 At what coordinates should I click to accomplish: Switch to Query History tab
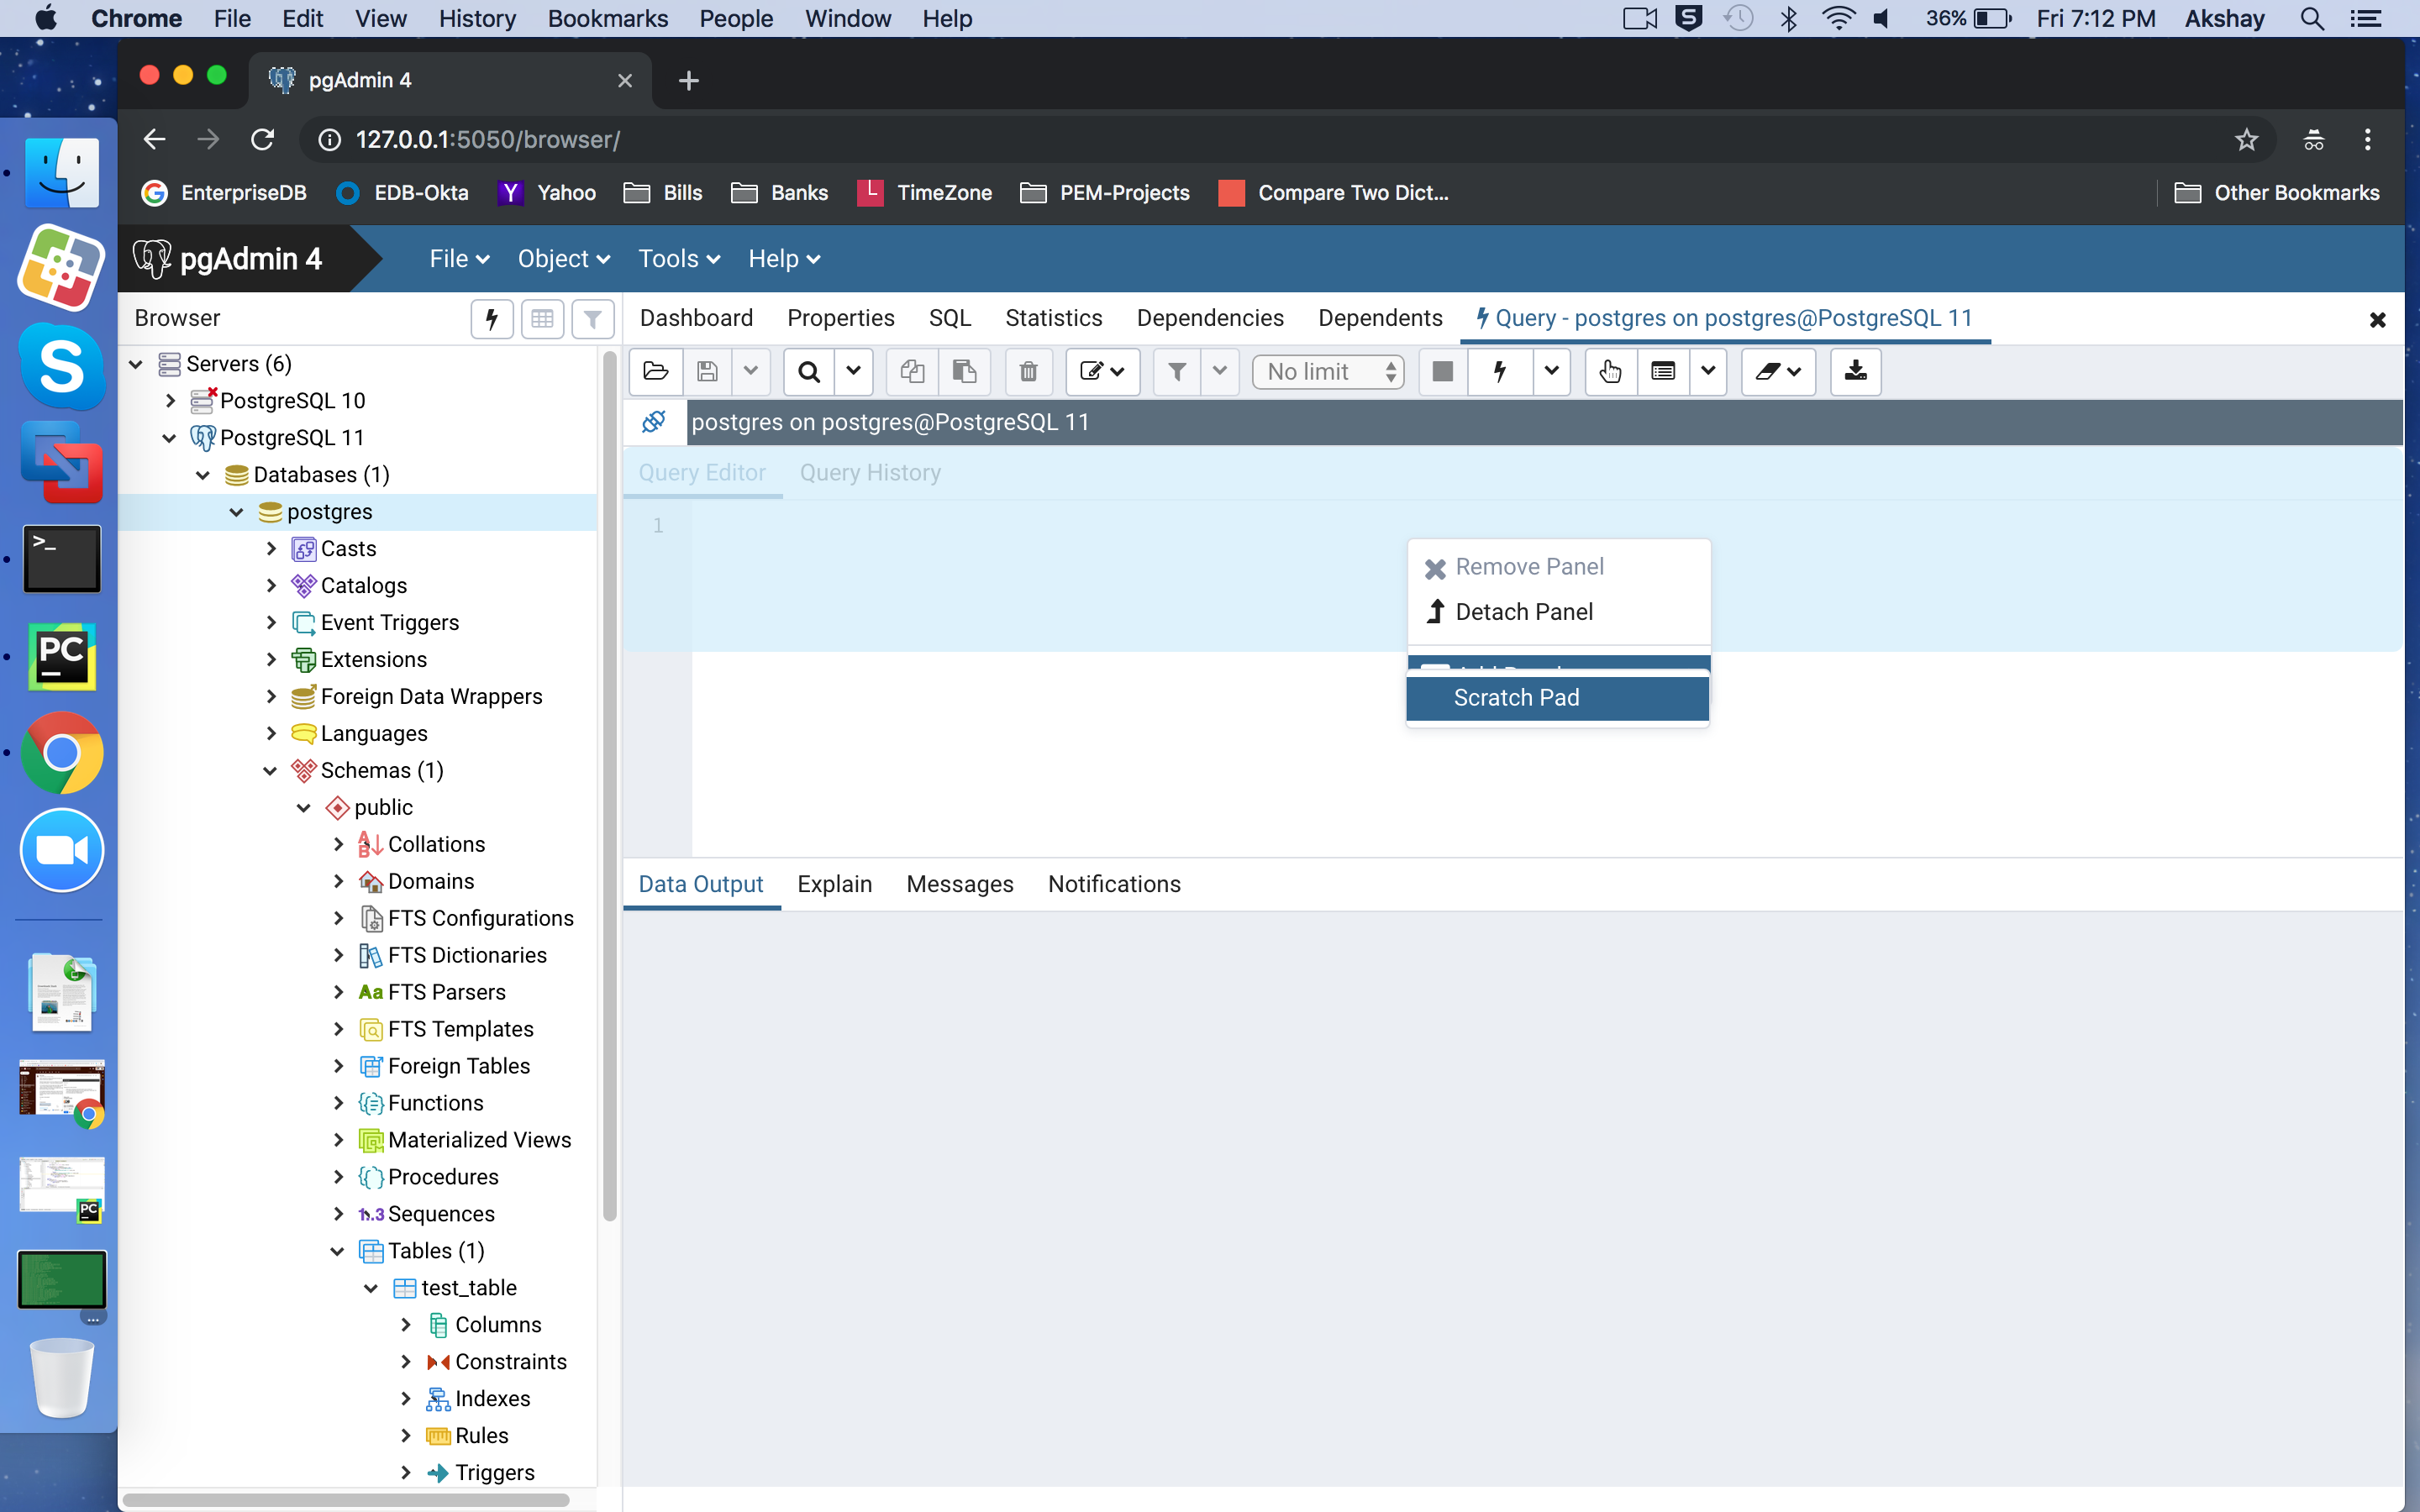tap(869, 473)
